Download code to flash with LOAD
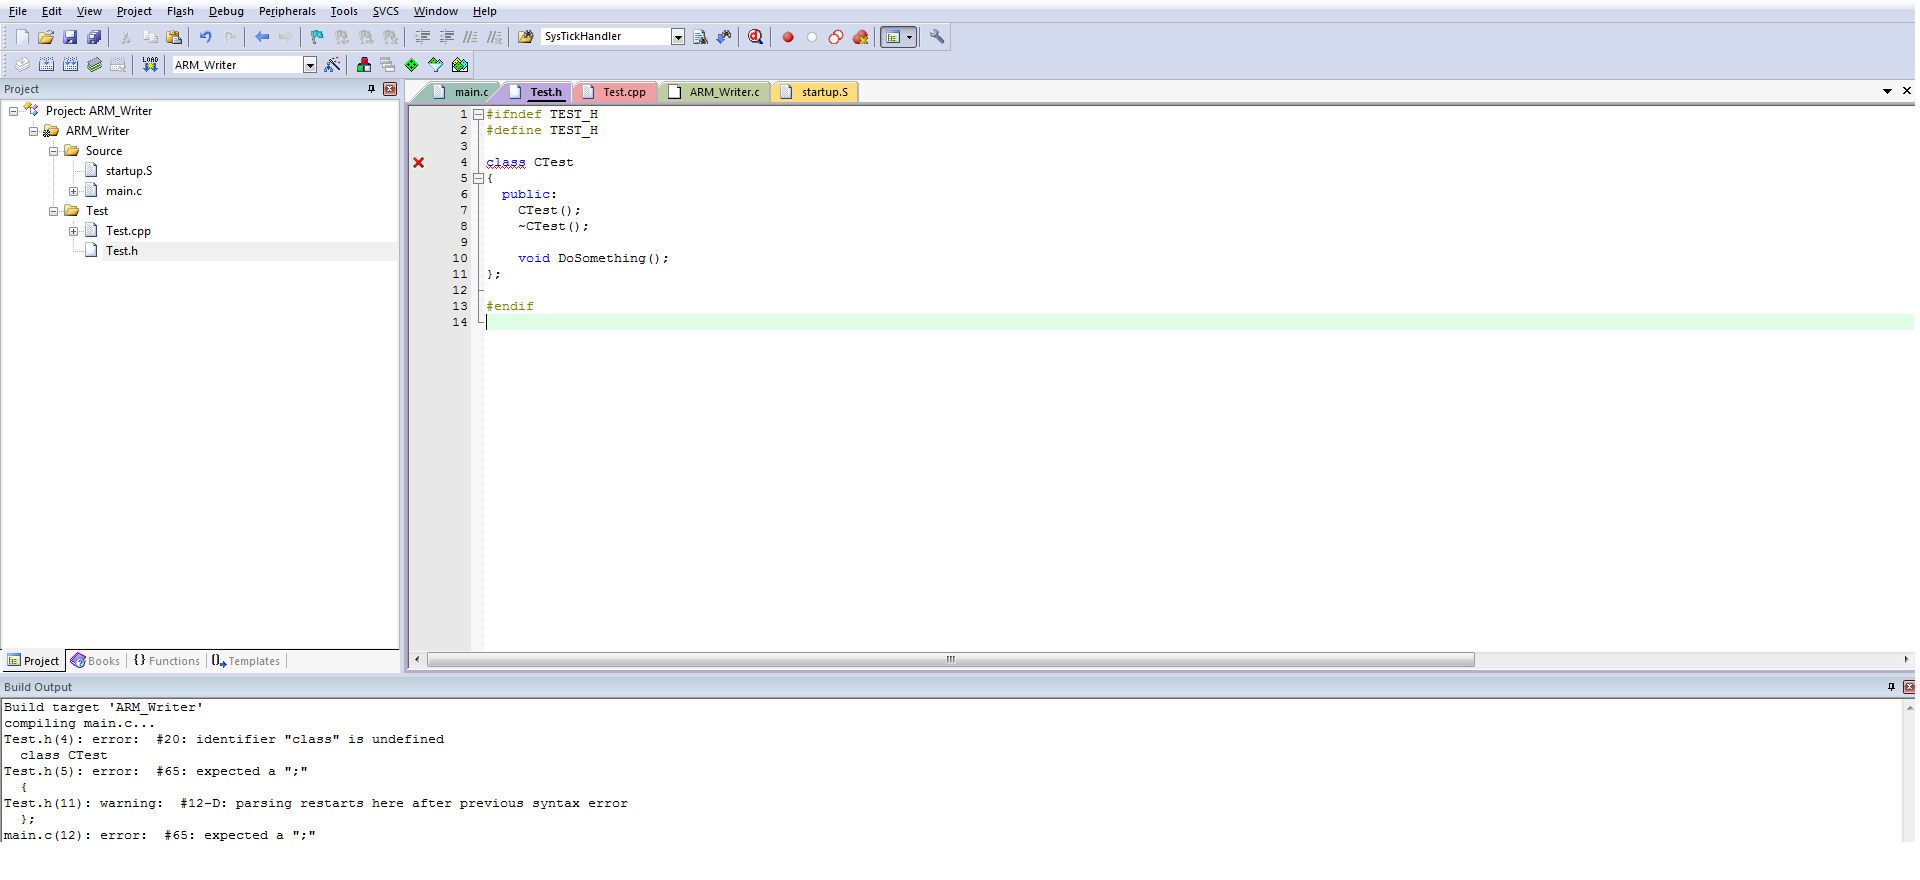Viewport: 1920px width, 880px height. coord(150,65)
